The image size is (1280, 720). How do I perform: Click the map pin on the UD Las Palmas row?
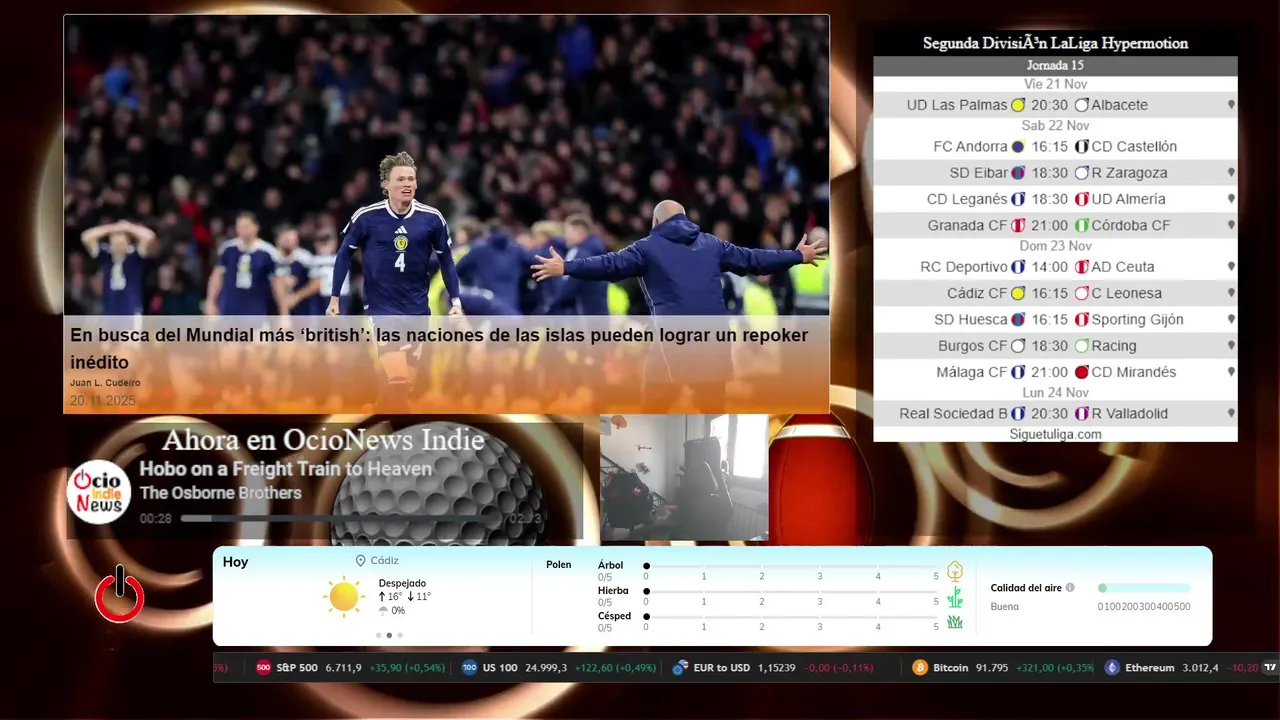(x=1231, y=105)
